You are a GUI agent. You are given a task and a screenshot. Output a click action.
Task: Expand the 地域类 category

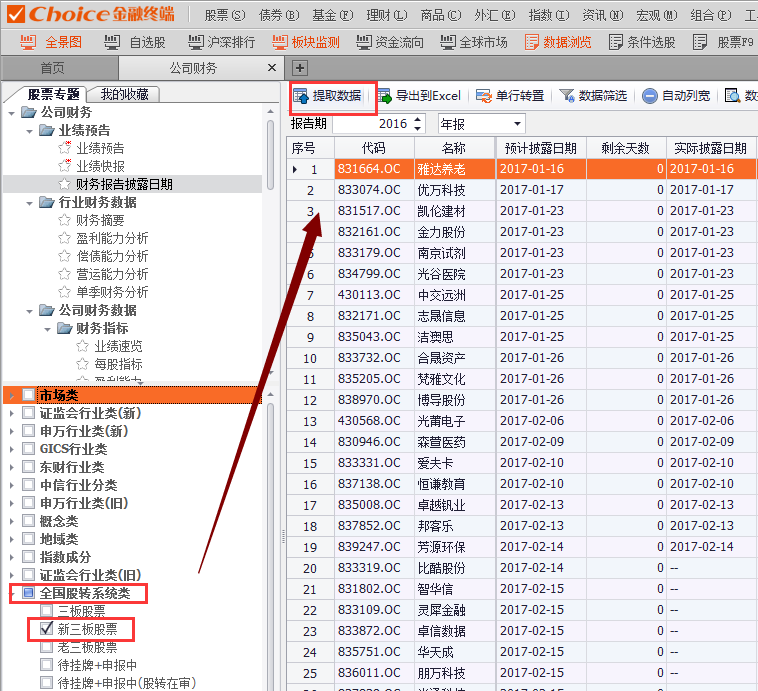tap(12, 539)
